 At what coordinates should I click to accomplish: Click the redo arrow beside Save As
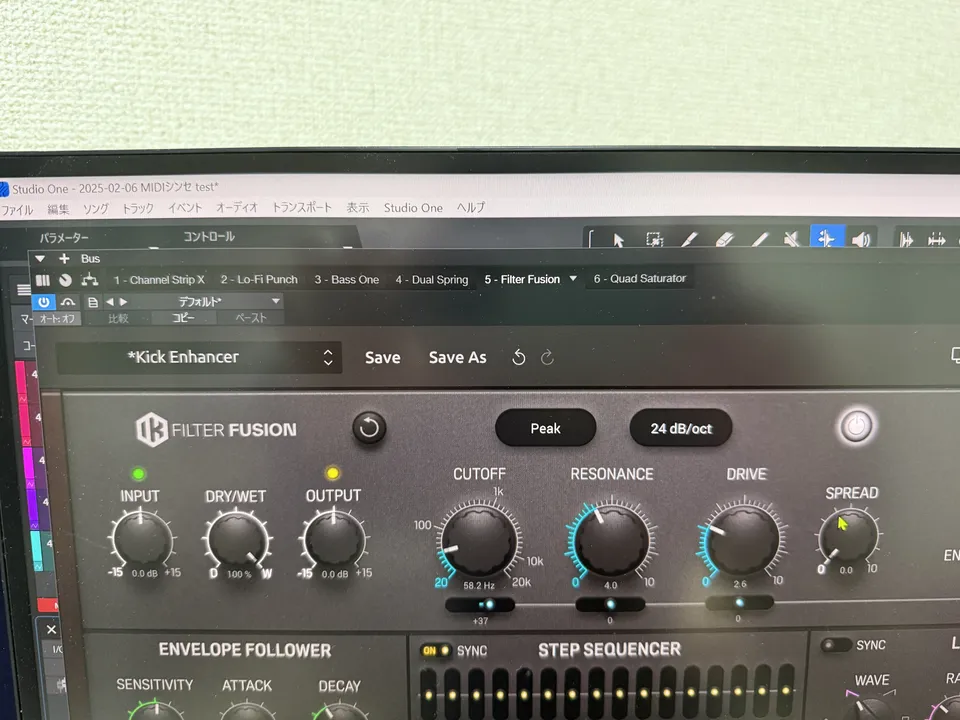point(547,357)
